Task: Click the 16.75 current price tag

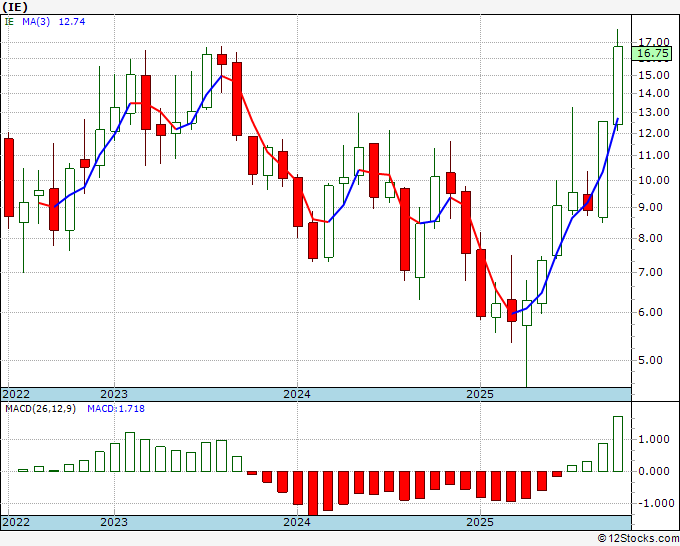Action: point(653,53)
